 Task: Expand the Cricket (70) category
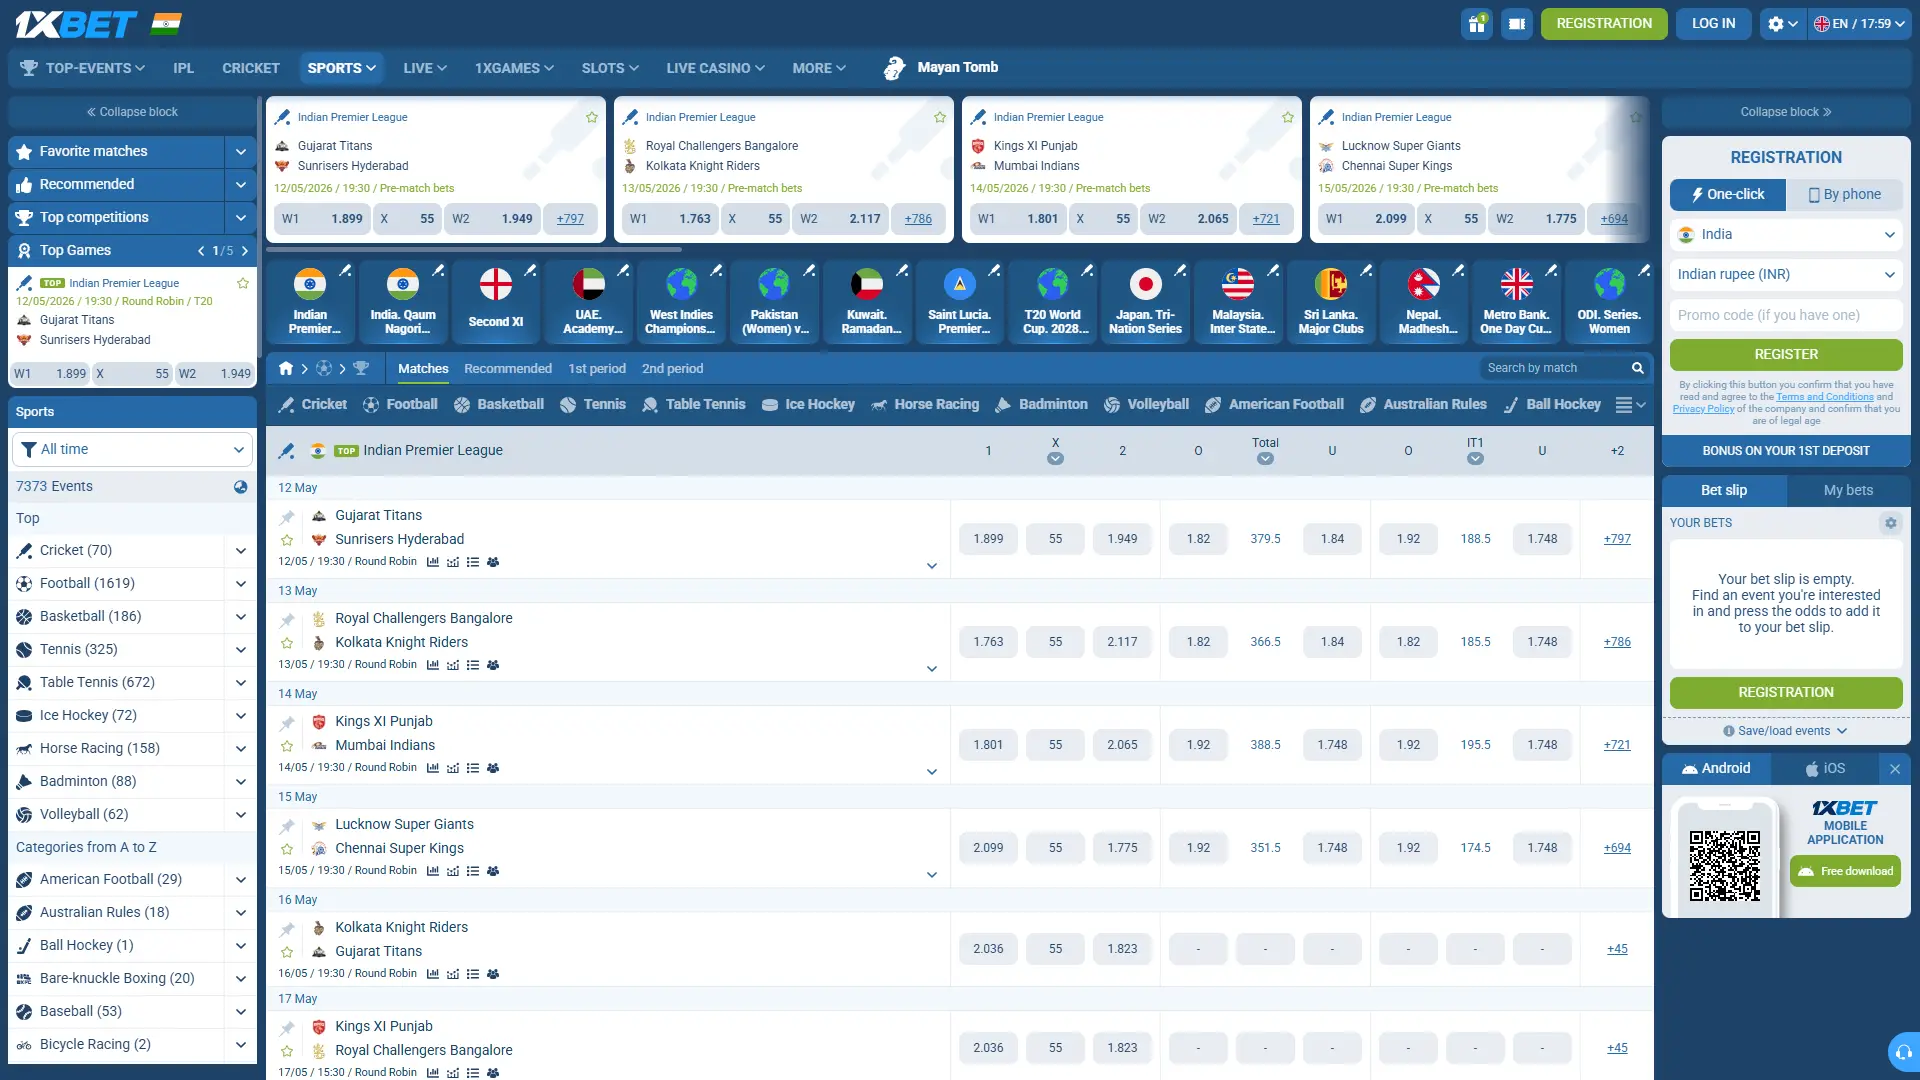tap(241, 551)
